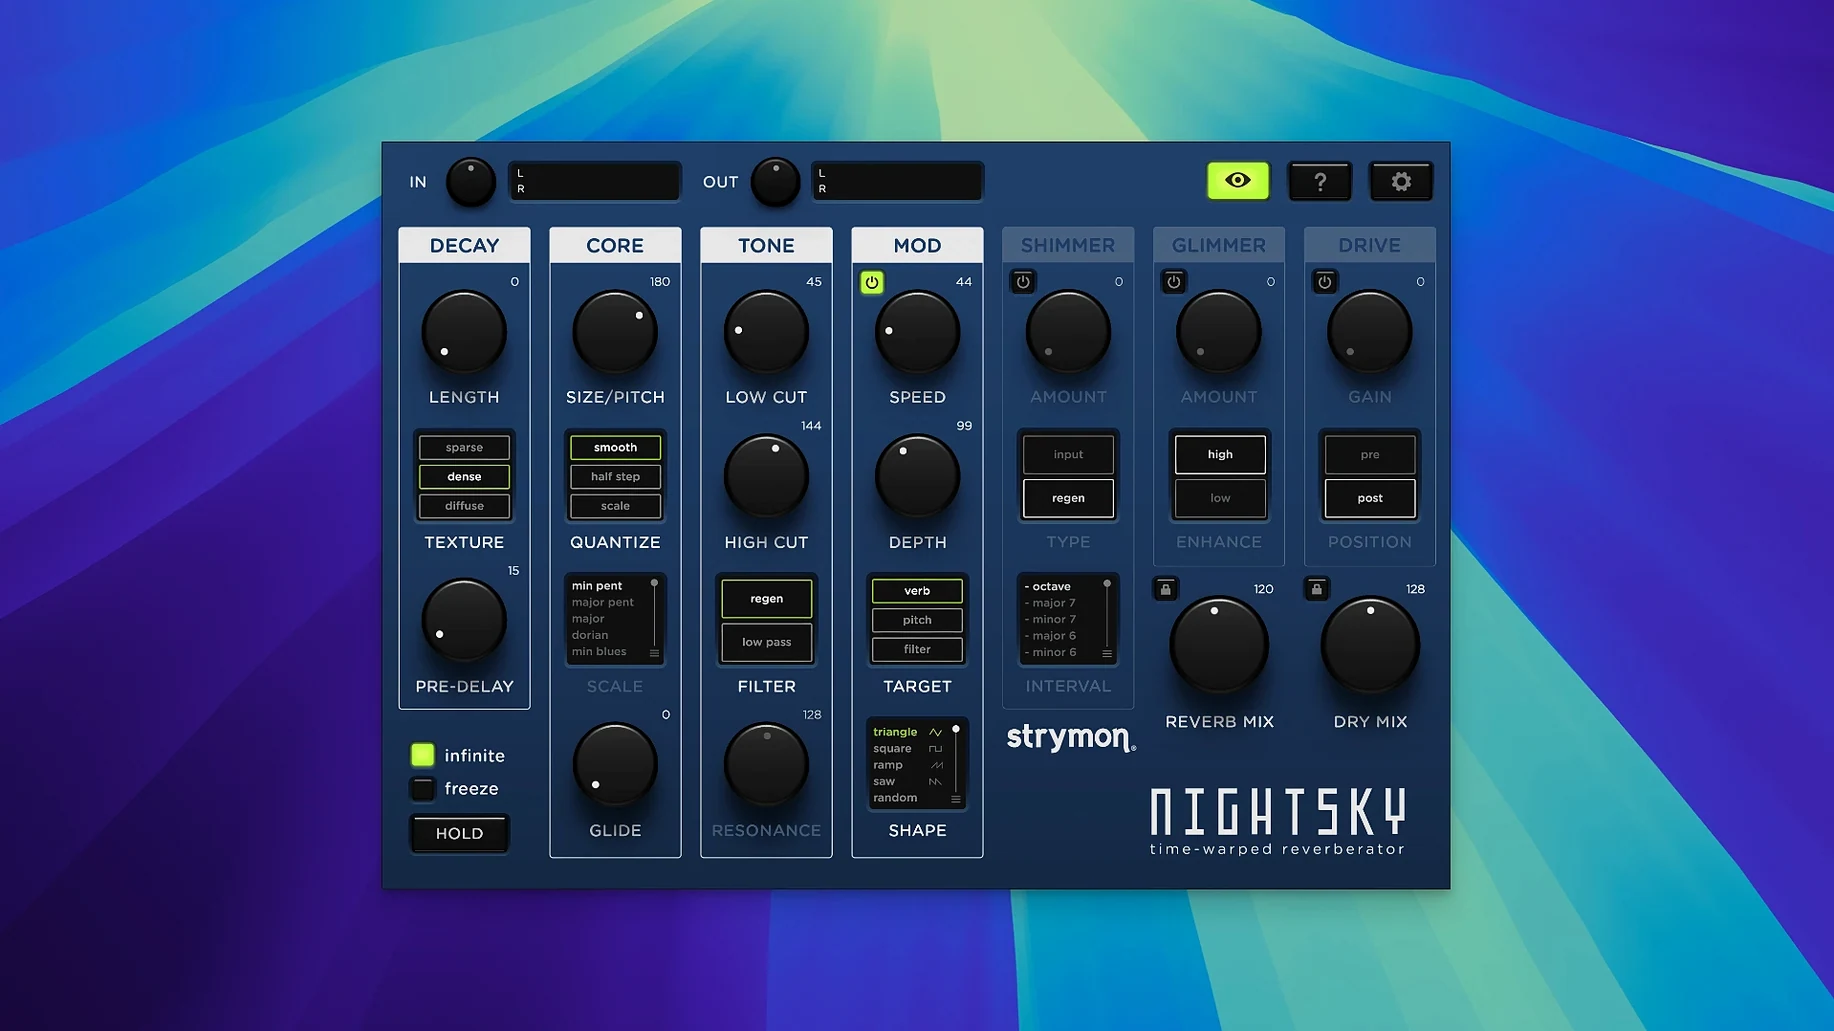Enable the DRIVE section power icon

click(1324, 283)
